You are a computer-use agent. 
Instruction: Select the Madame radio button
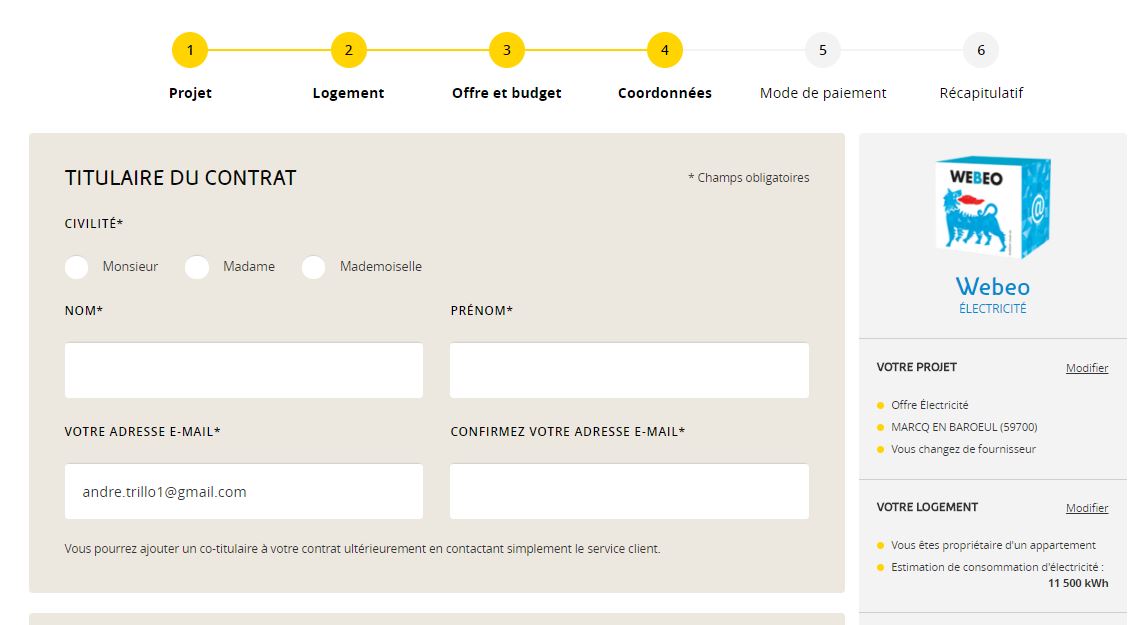pos(197,268)
